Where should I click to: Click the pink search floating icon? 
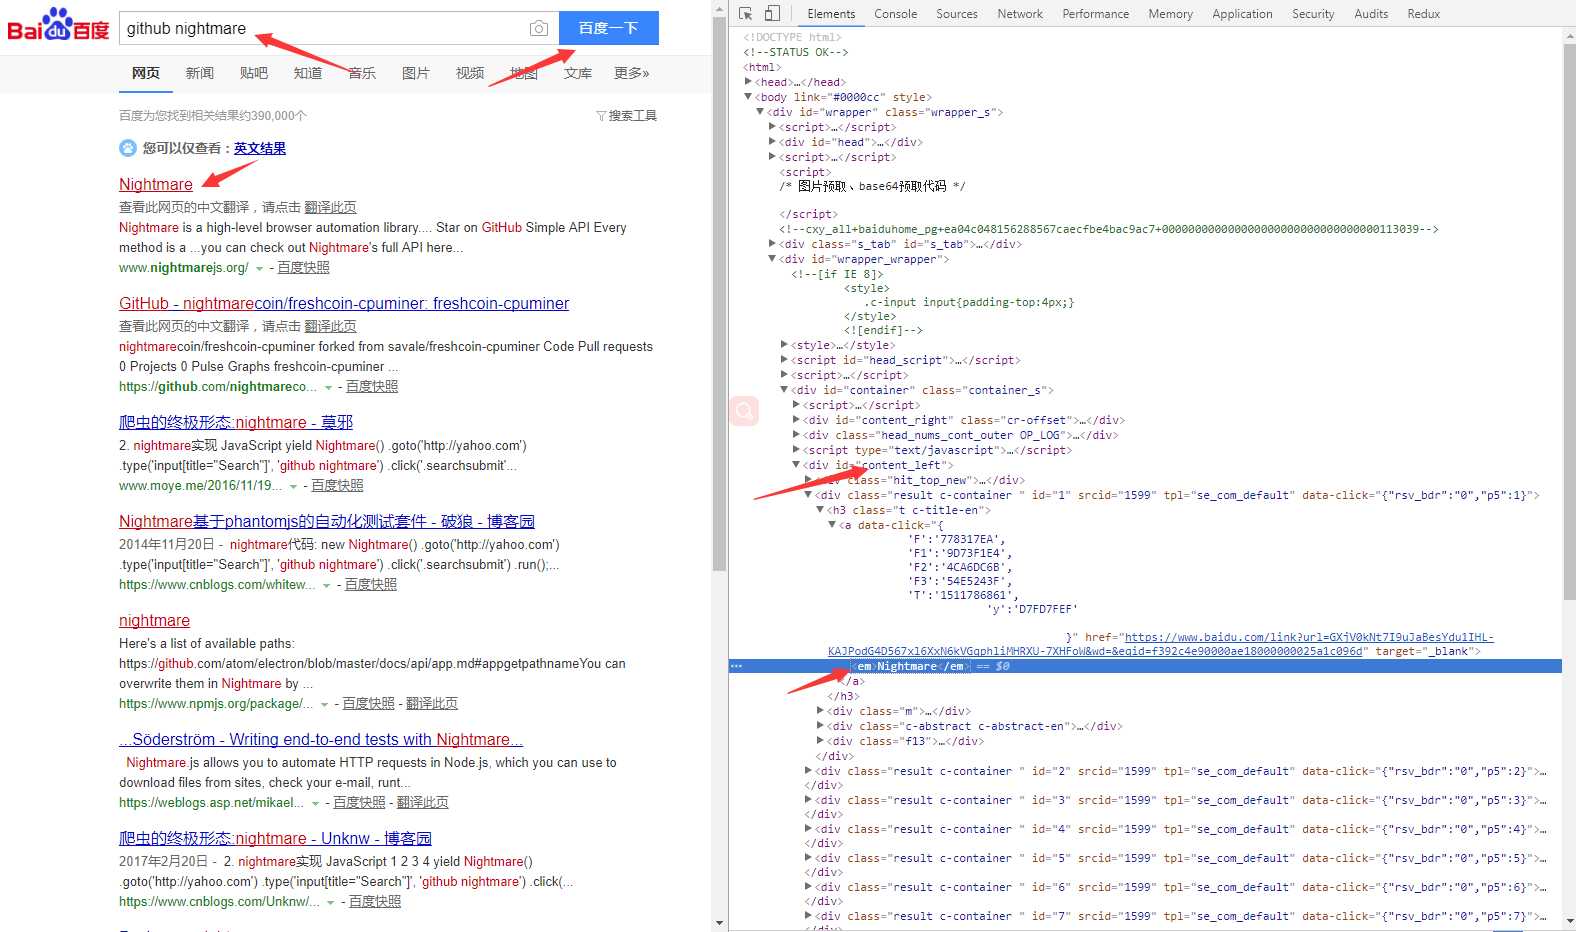pyautogui.click(x=744, y=410)
